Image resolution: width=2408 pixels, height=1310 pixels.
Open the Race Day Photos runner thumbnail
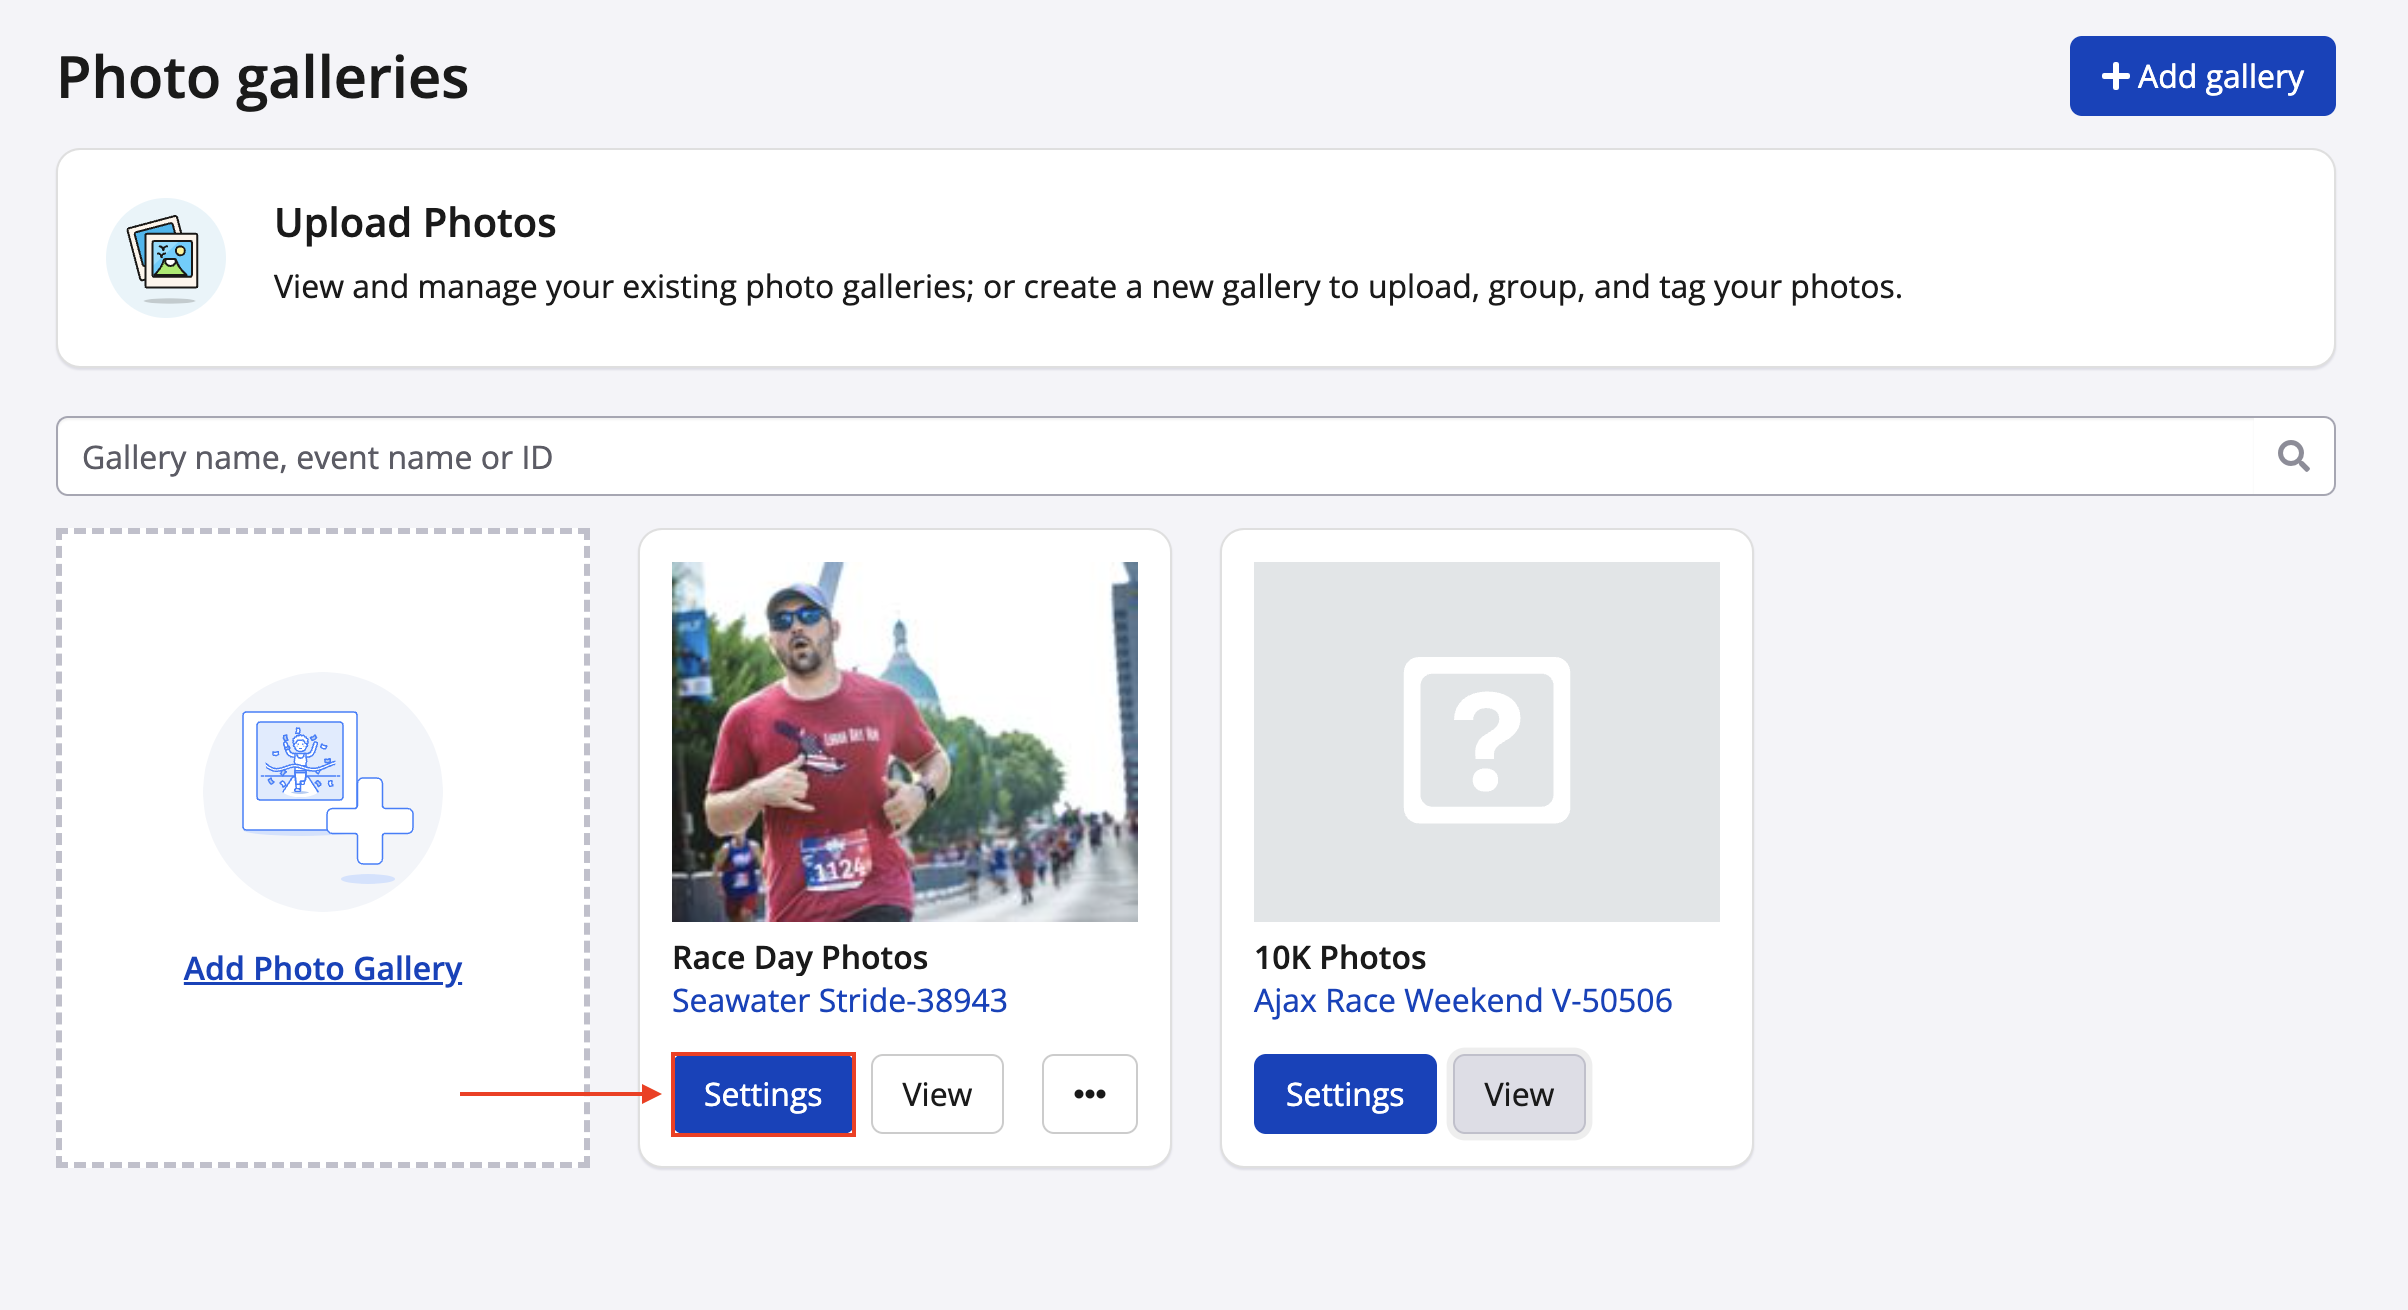pos(904,741)
